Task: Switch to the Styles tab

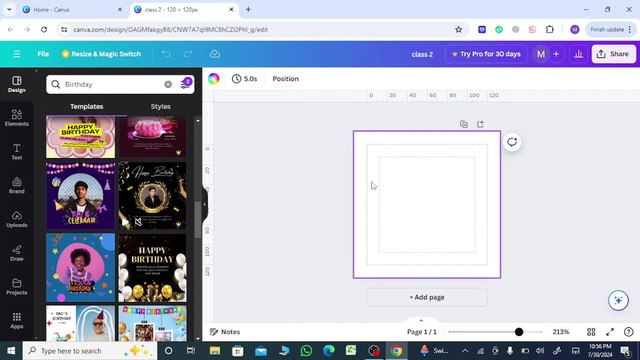Action: point(160,107)
